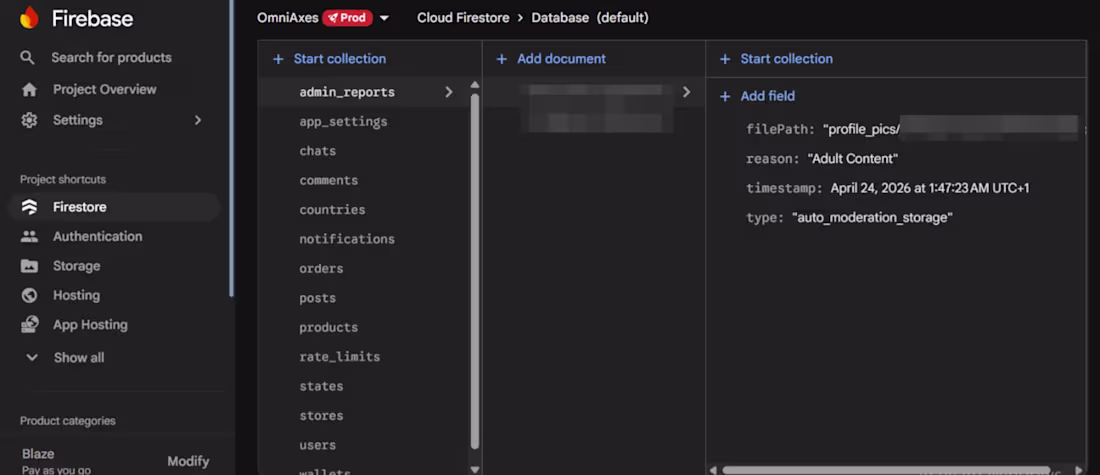The image size is (1100, 475).
Task: Click the timestamp field value
Action: pyautogui.click(x=930, y=188)
